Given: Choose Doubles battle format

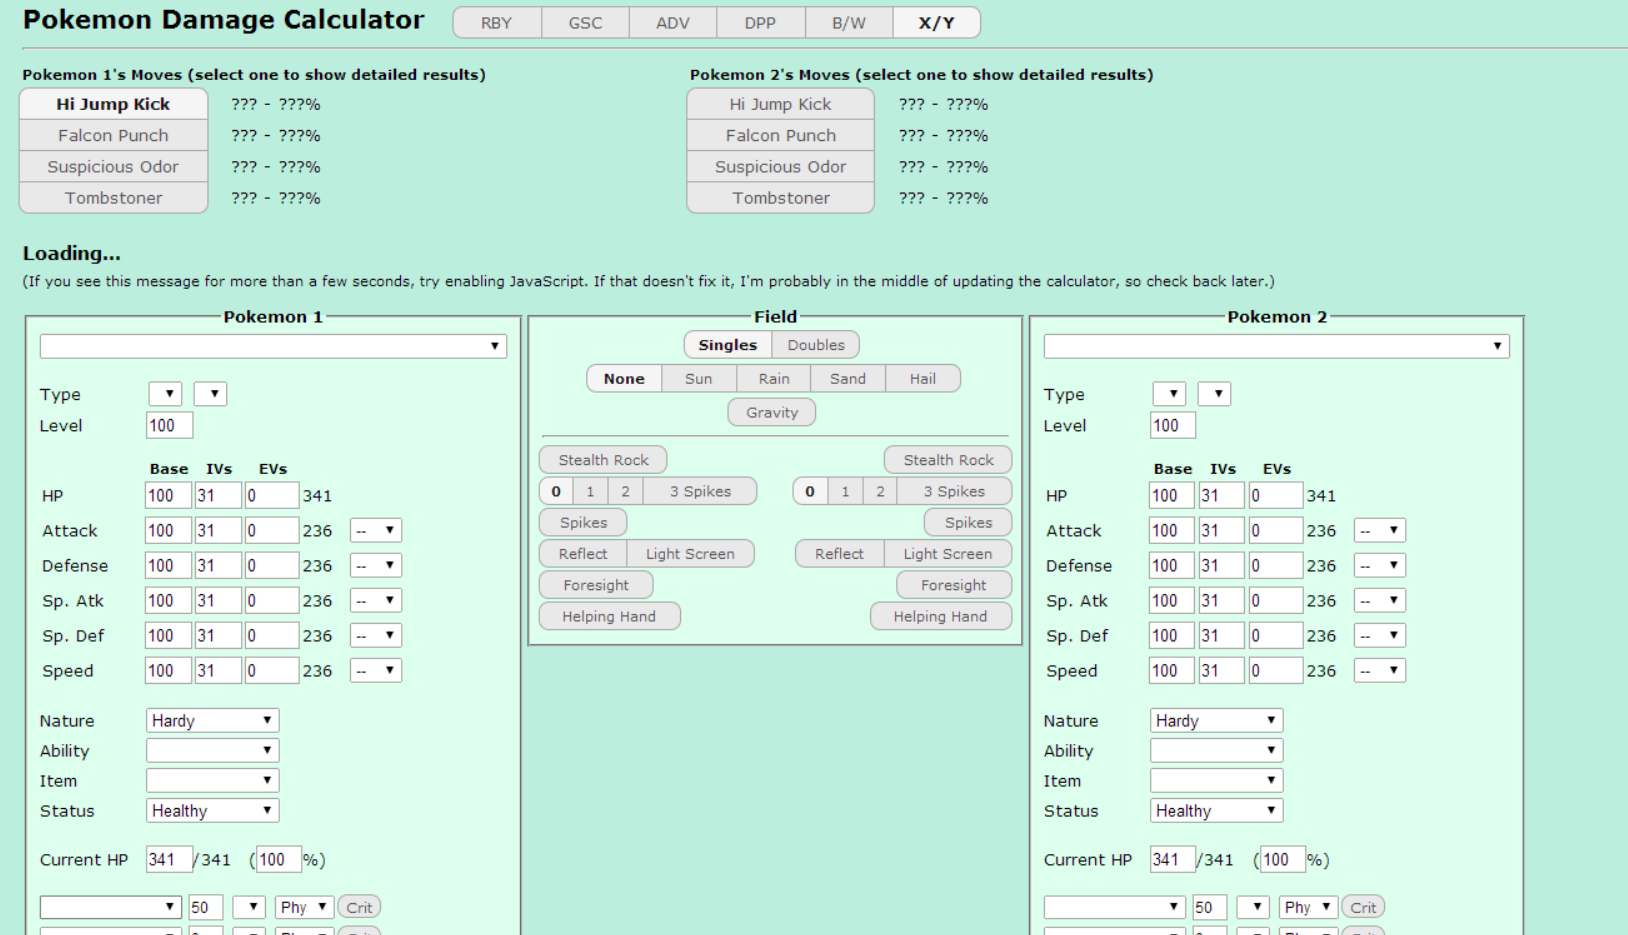Looking at the screenshot, I should (x=816, y=345).
